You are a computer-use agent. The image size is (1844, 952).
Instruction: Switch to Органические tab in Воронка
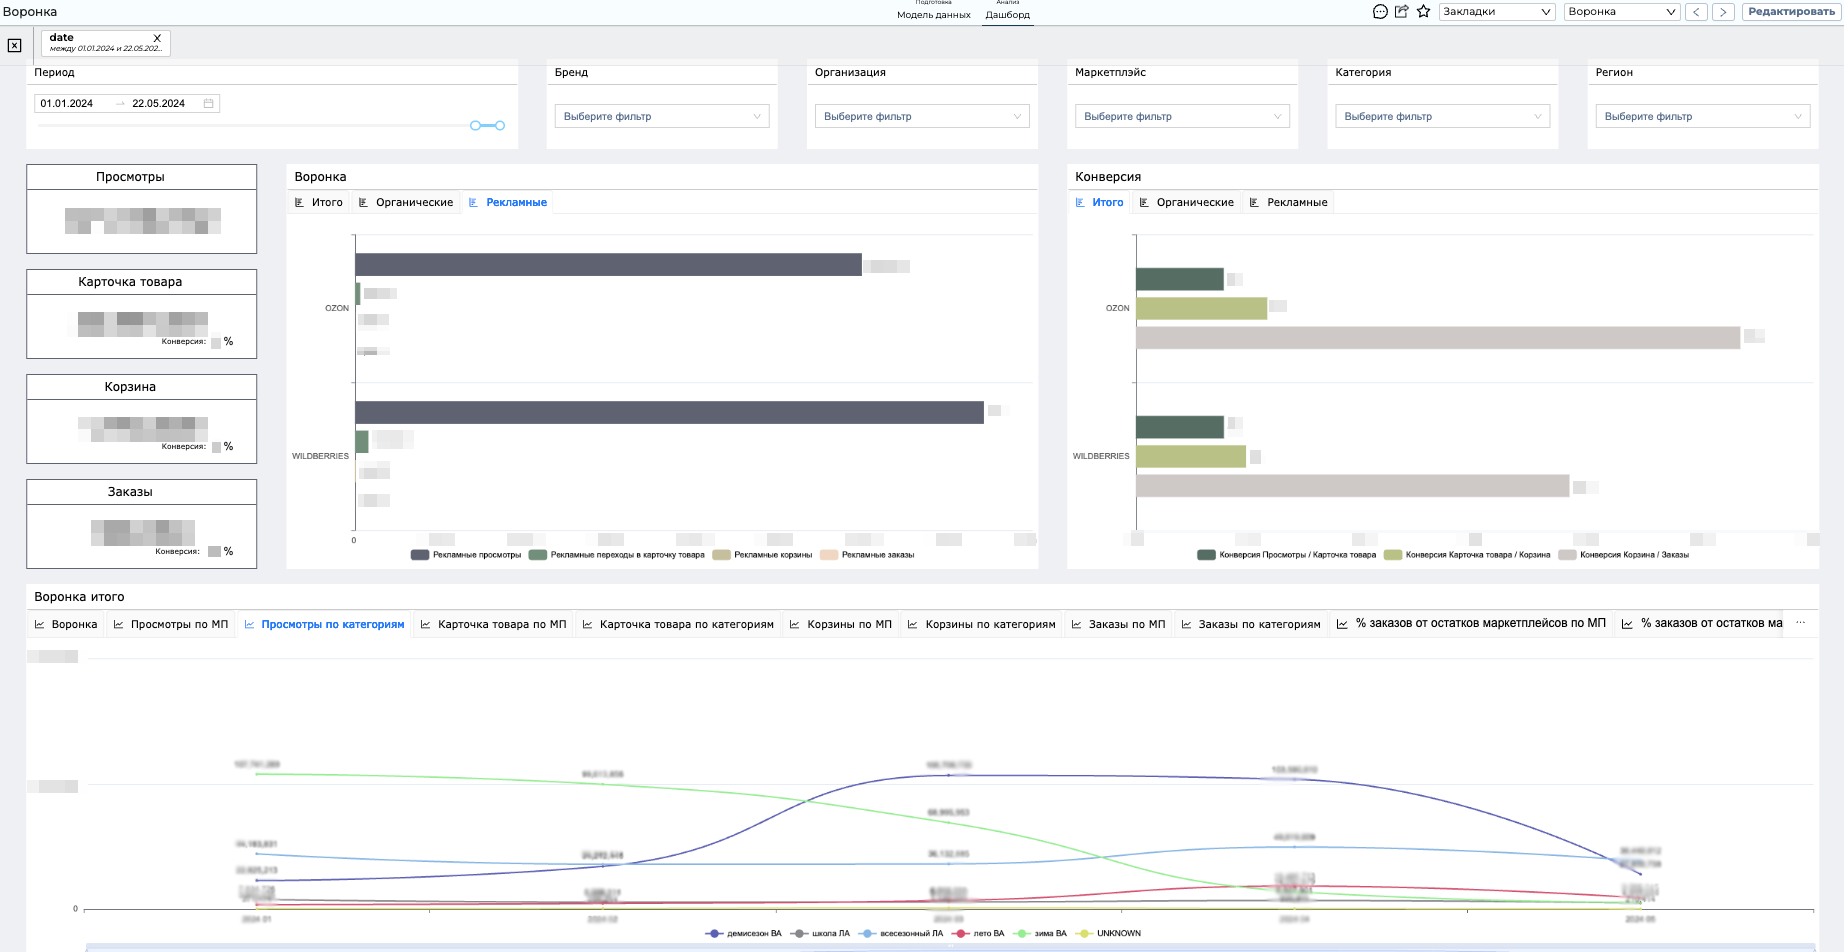click(x=406, y=202)
